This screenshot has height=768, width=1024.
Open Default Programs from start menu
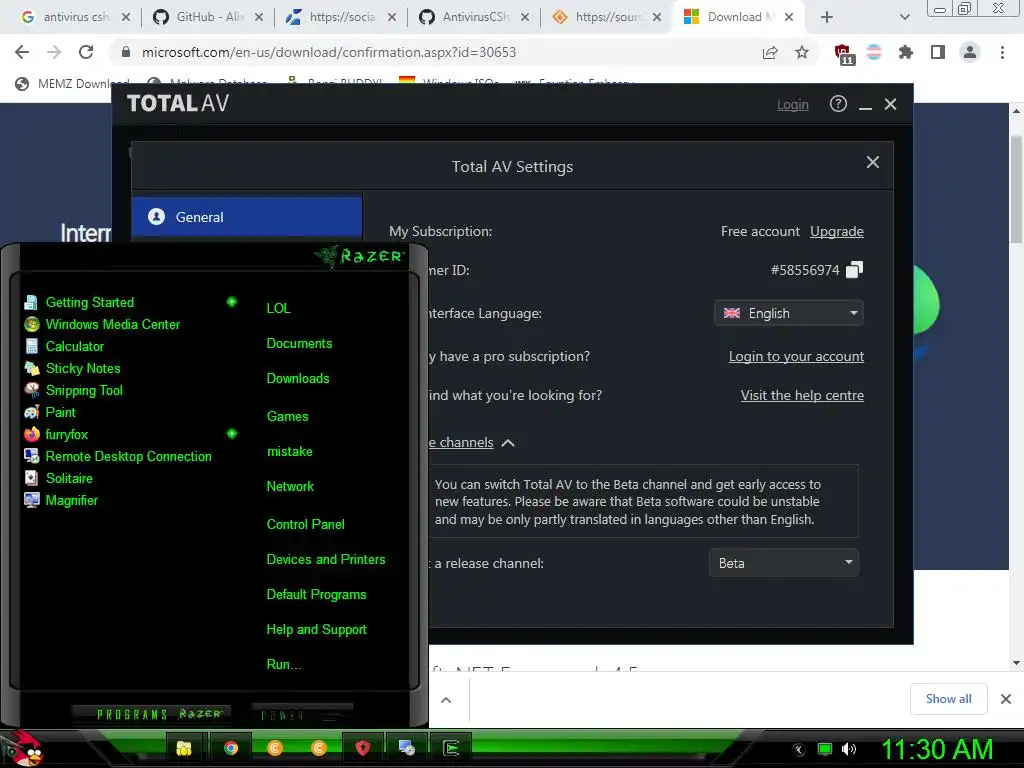[316, 595]
